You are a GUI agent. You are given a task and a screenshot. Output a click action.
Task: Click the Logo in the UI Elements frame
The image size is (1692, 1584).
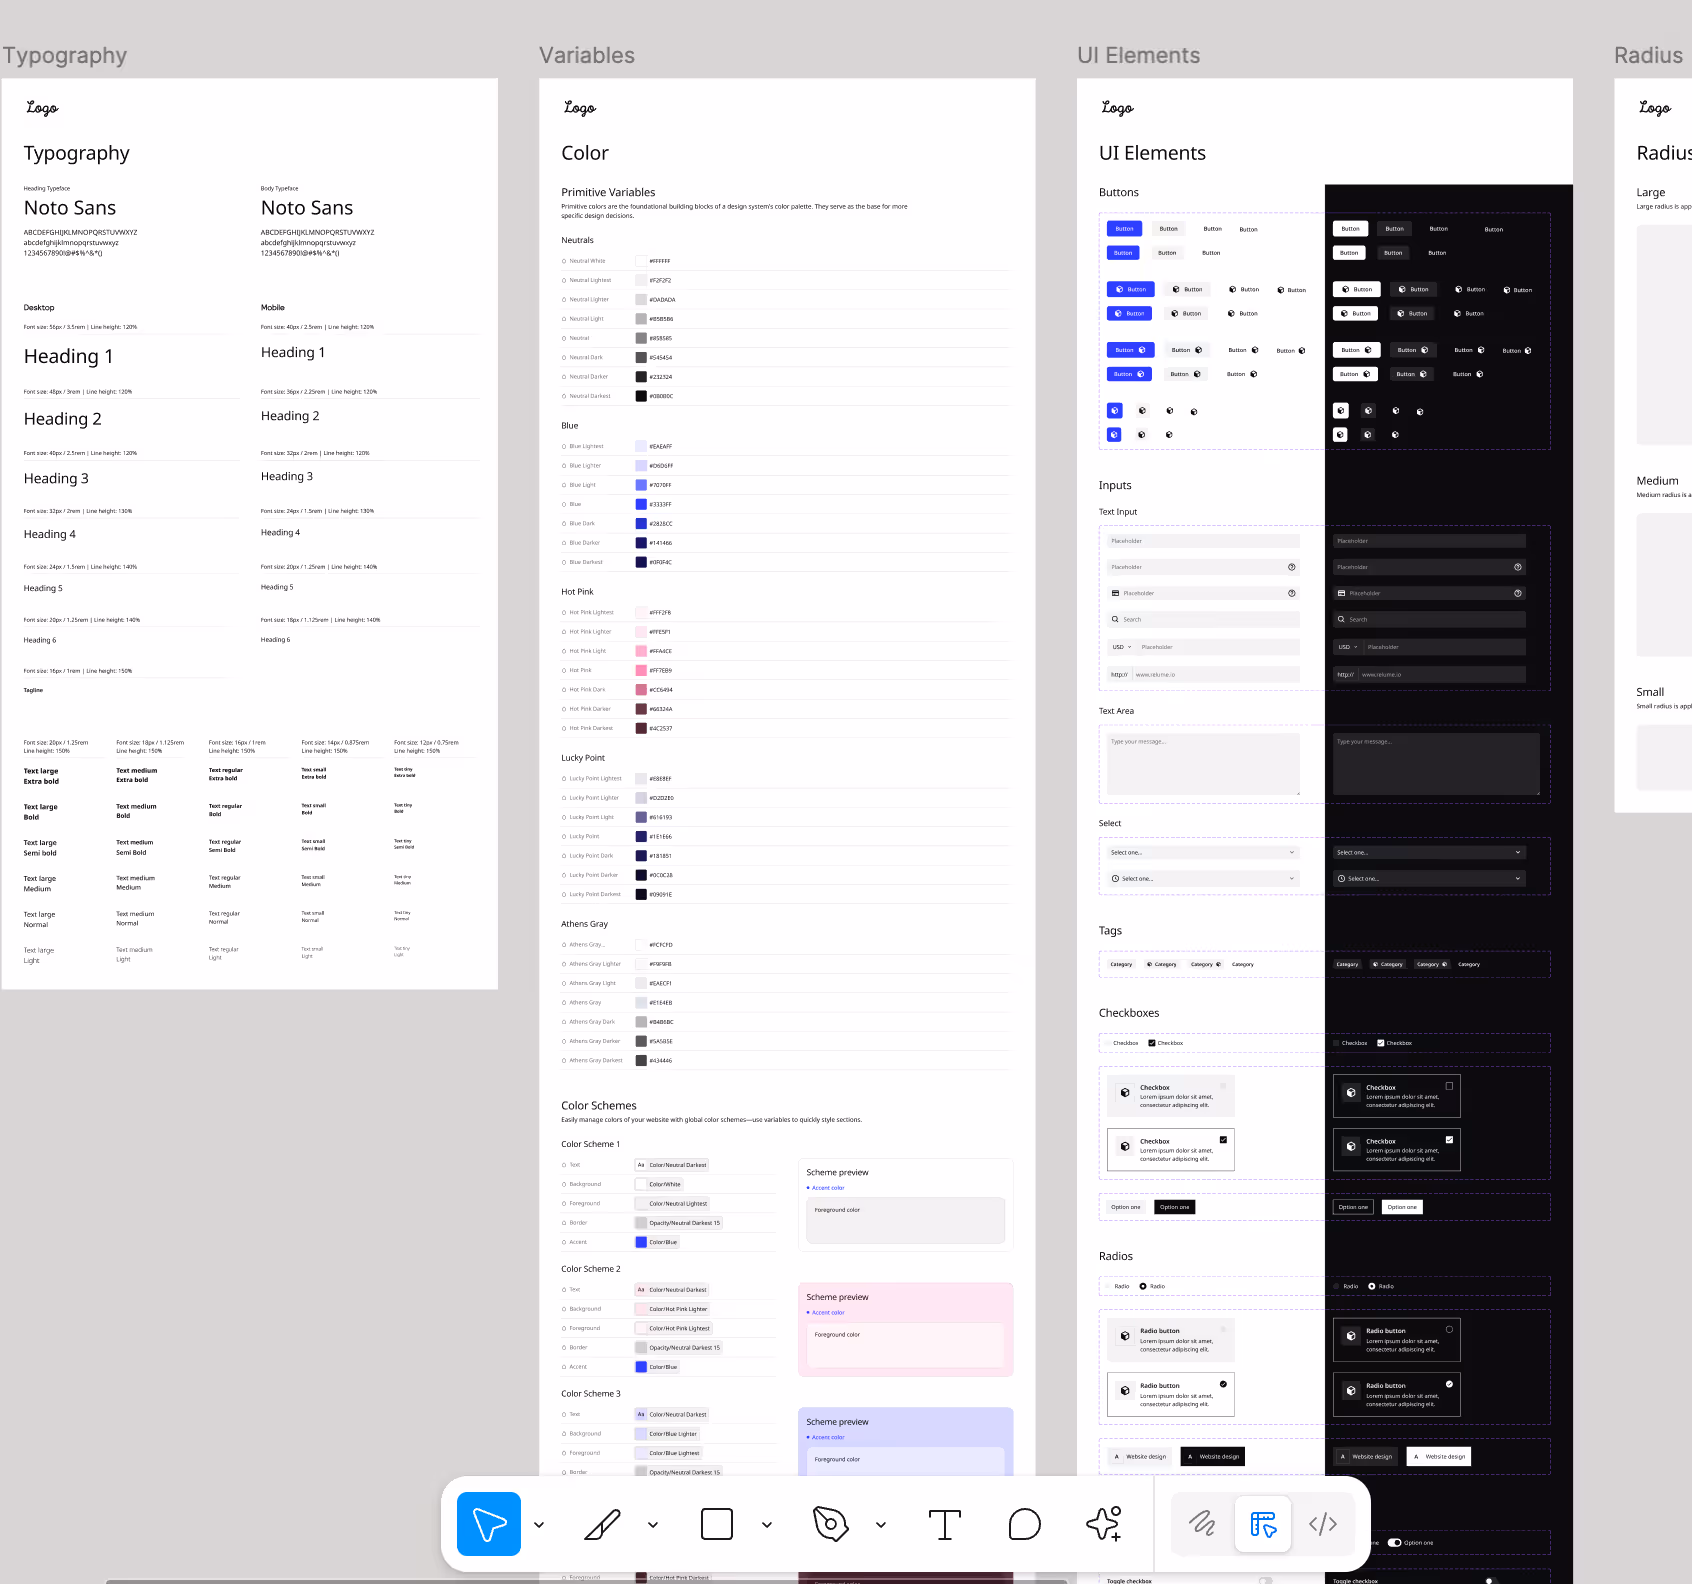point(1117,108)
